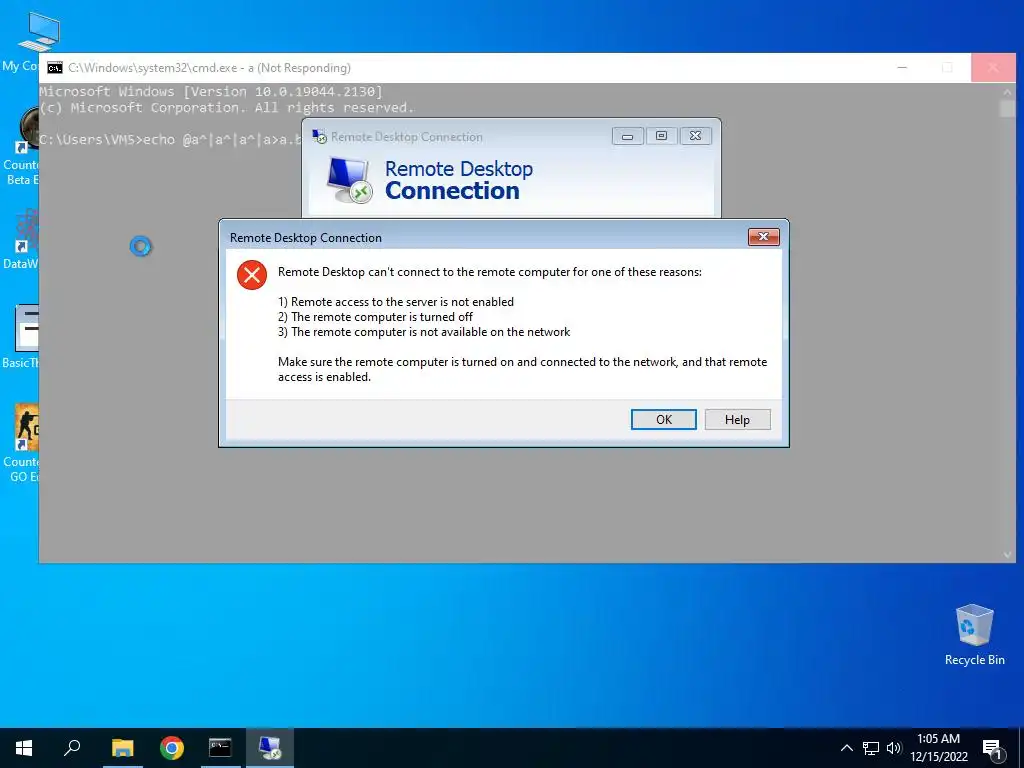Click the 'Microsoft Windows [Version 10.0.19044.2130]' line
Viewport: 1024px width, 768px height.
coord(211,91)
